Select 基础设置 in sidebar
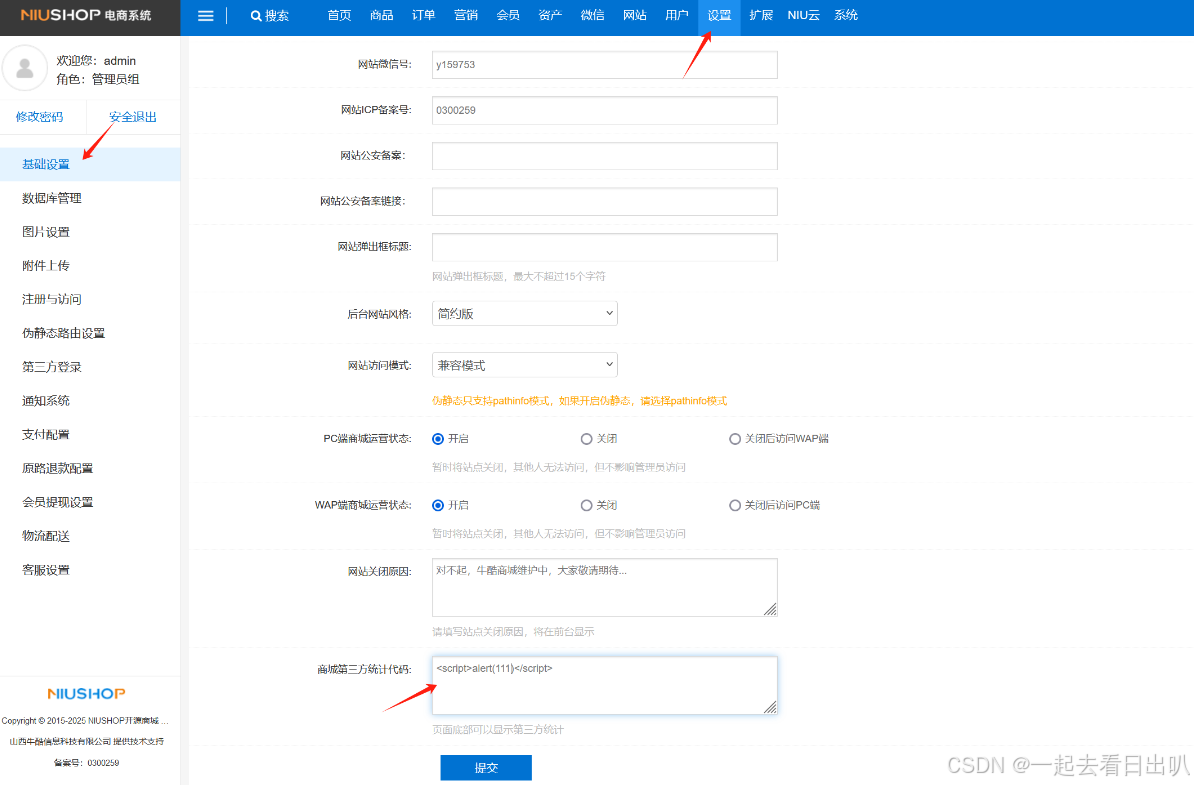 click(90, 164)
